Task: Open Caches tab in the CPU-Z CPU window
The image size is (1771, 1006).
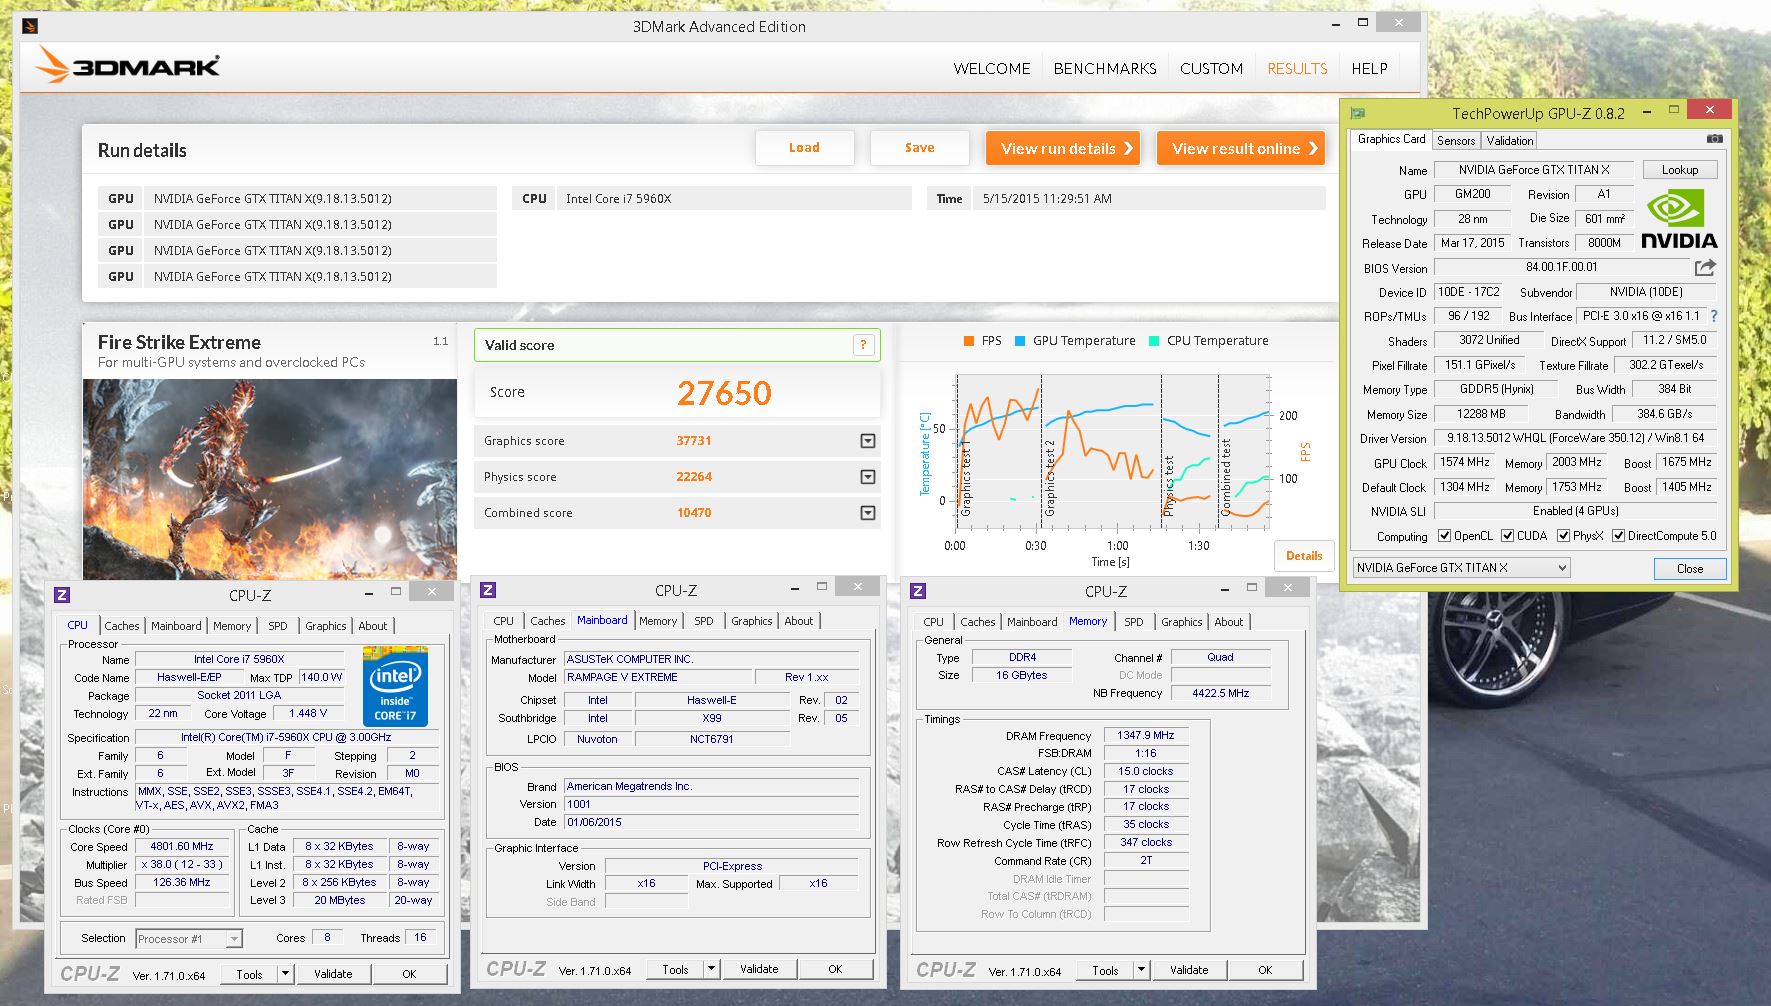Action: [122, 626]
